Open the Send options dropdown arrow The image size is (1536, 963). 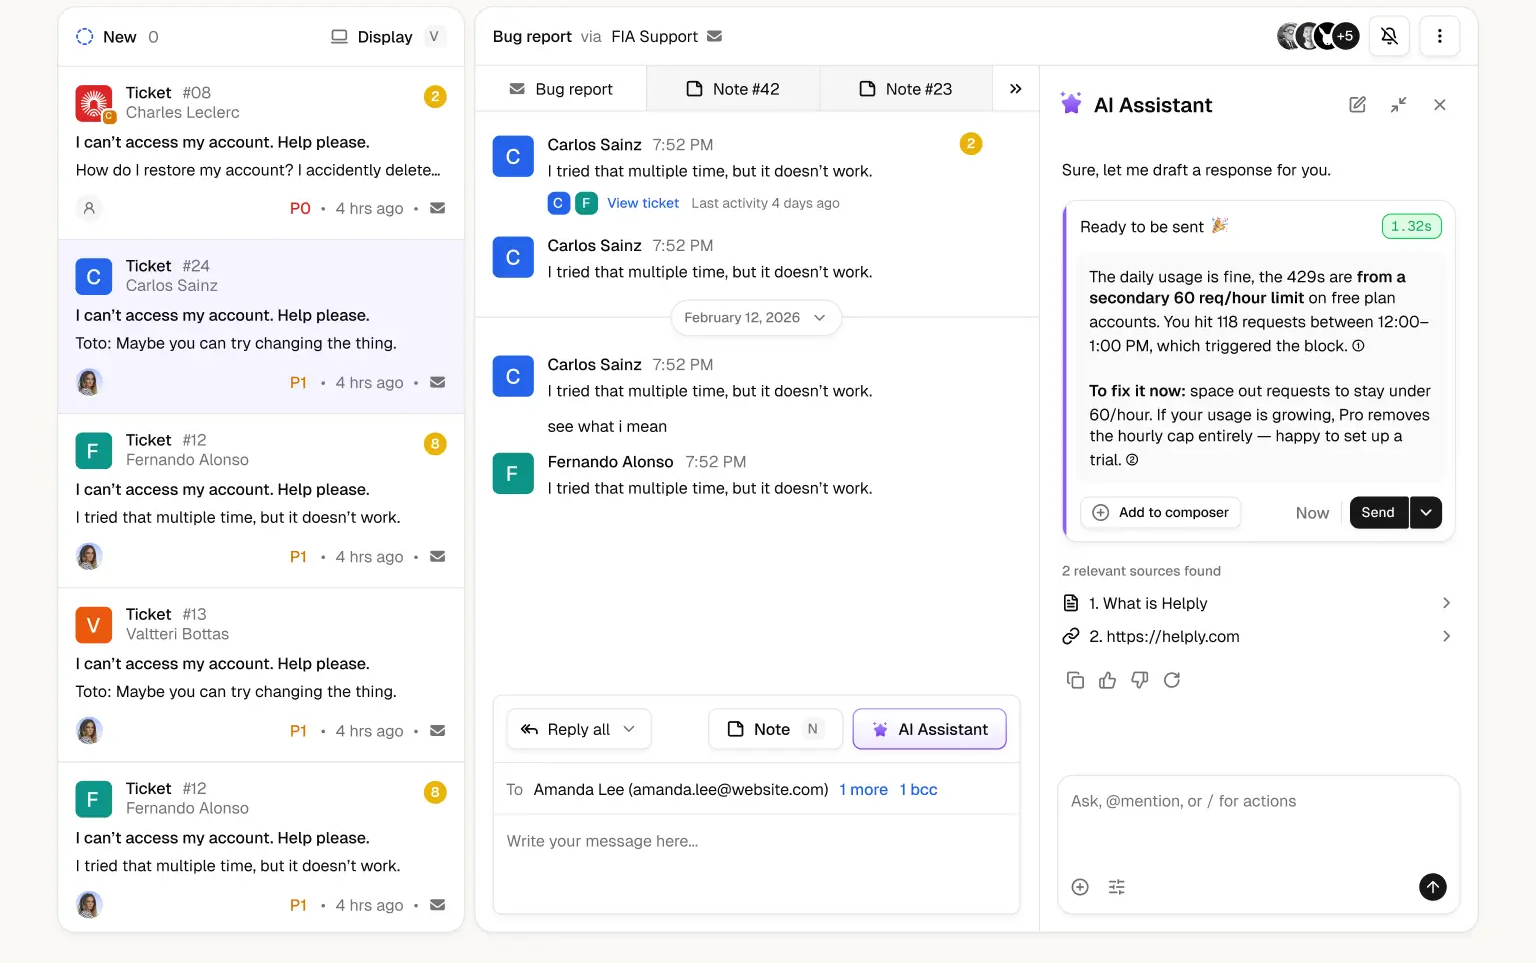[x=1426, y=512]
